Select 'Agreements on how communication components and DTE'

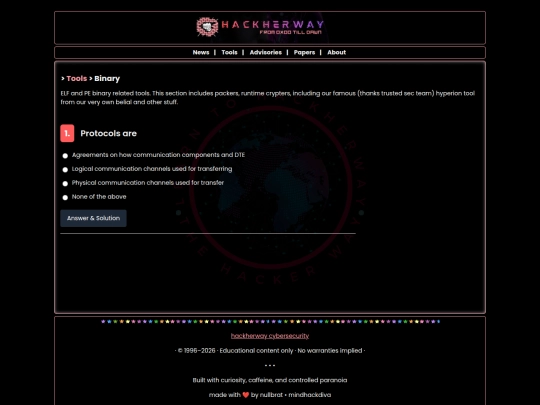point(65,156)
